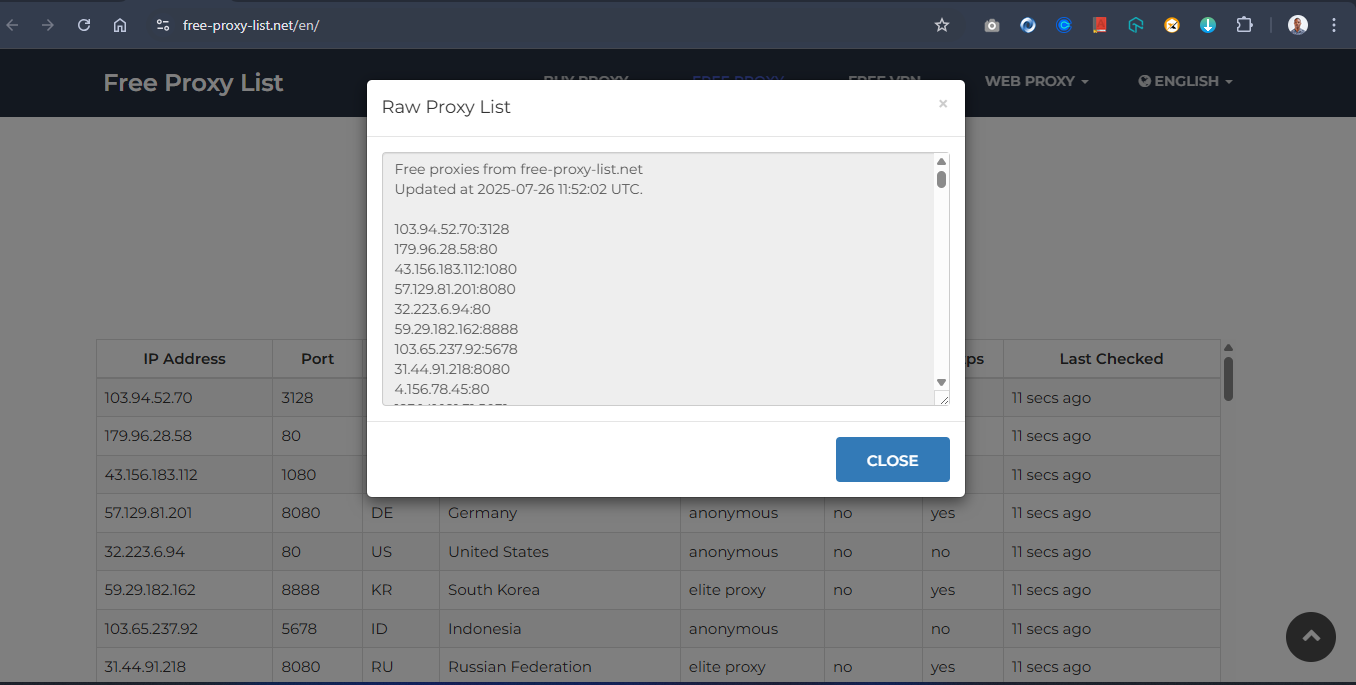Click the scroll-to-top arrow button
The image size is (1356, 685).
point(1311,637)
